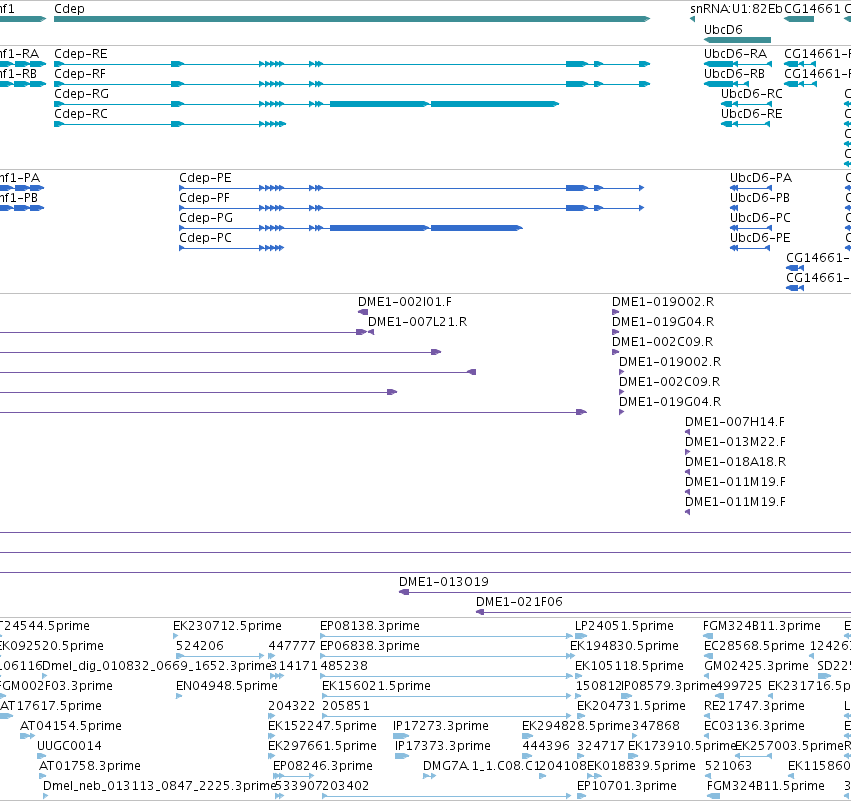Select the AT01758.3prime label
This screenshot has height=801, width=851.
(x=90, y=766)
